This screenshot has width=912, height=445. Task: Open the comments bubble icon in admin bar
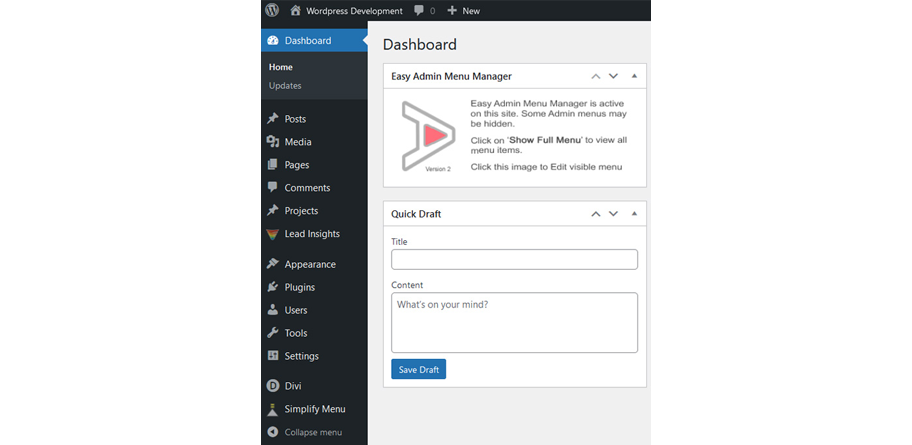coord(419,10)
